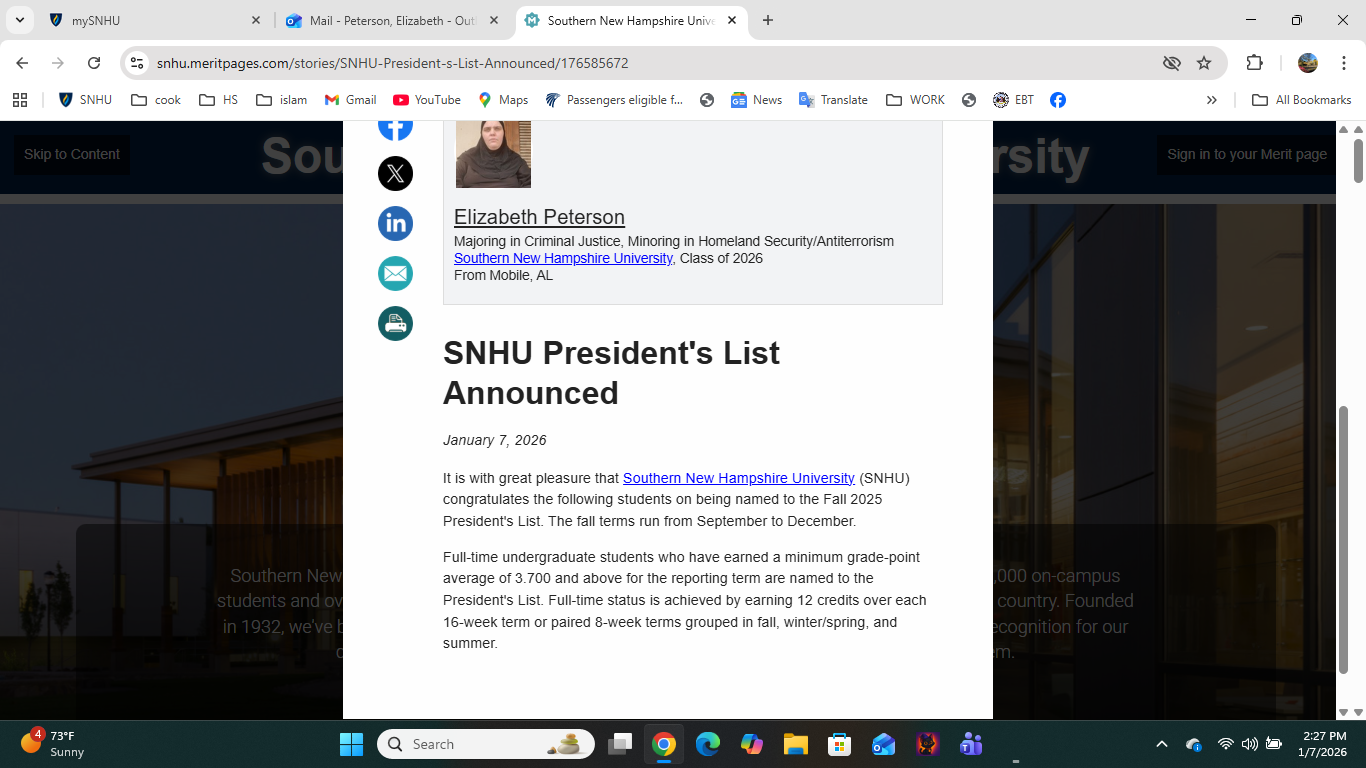Open the Translate bookmark
The image size is (1366, 768).
point(833,100)
